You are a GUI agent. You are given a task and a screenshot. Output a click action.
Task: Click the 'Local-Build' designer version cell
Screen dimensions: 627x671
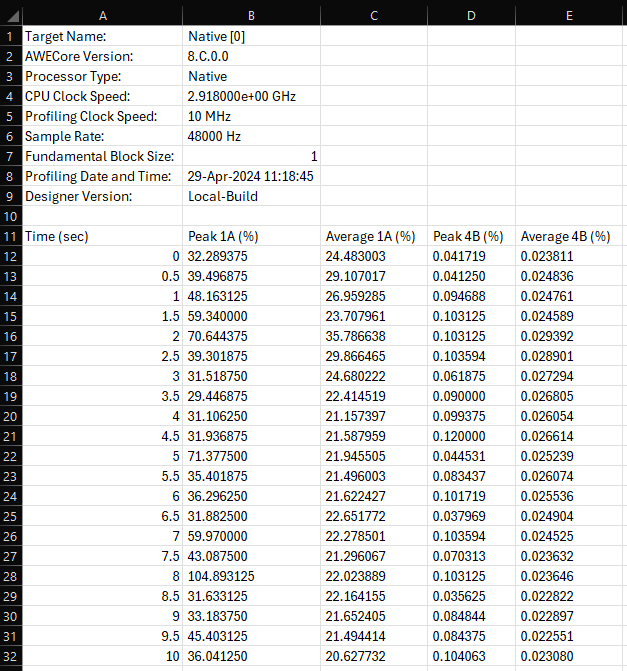(x=251, y=196)
